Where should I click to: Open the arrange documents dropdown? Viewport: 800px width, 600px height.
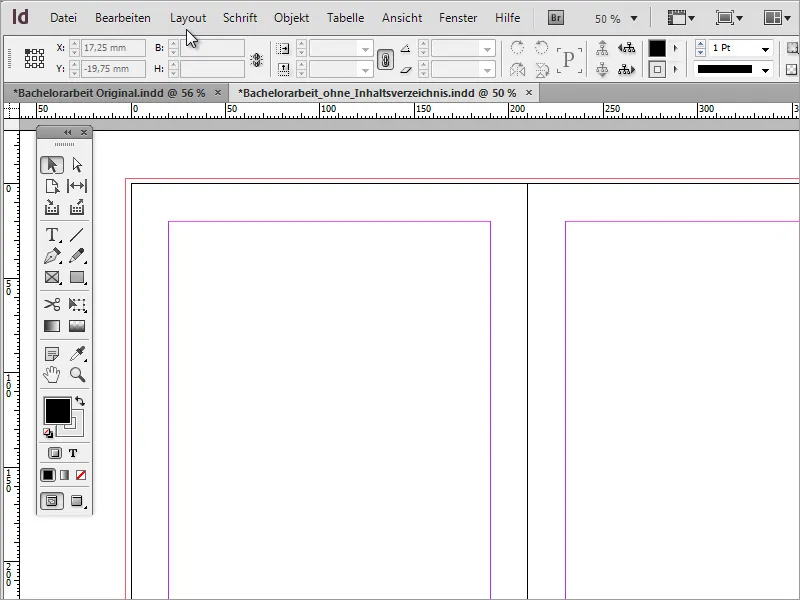(778, 18)
